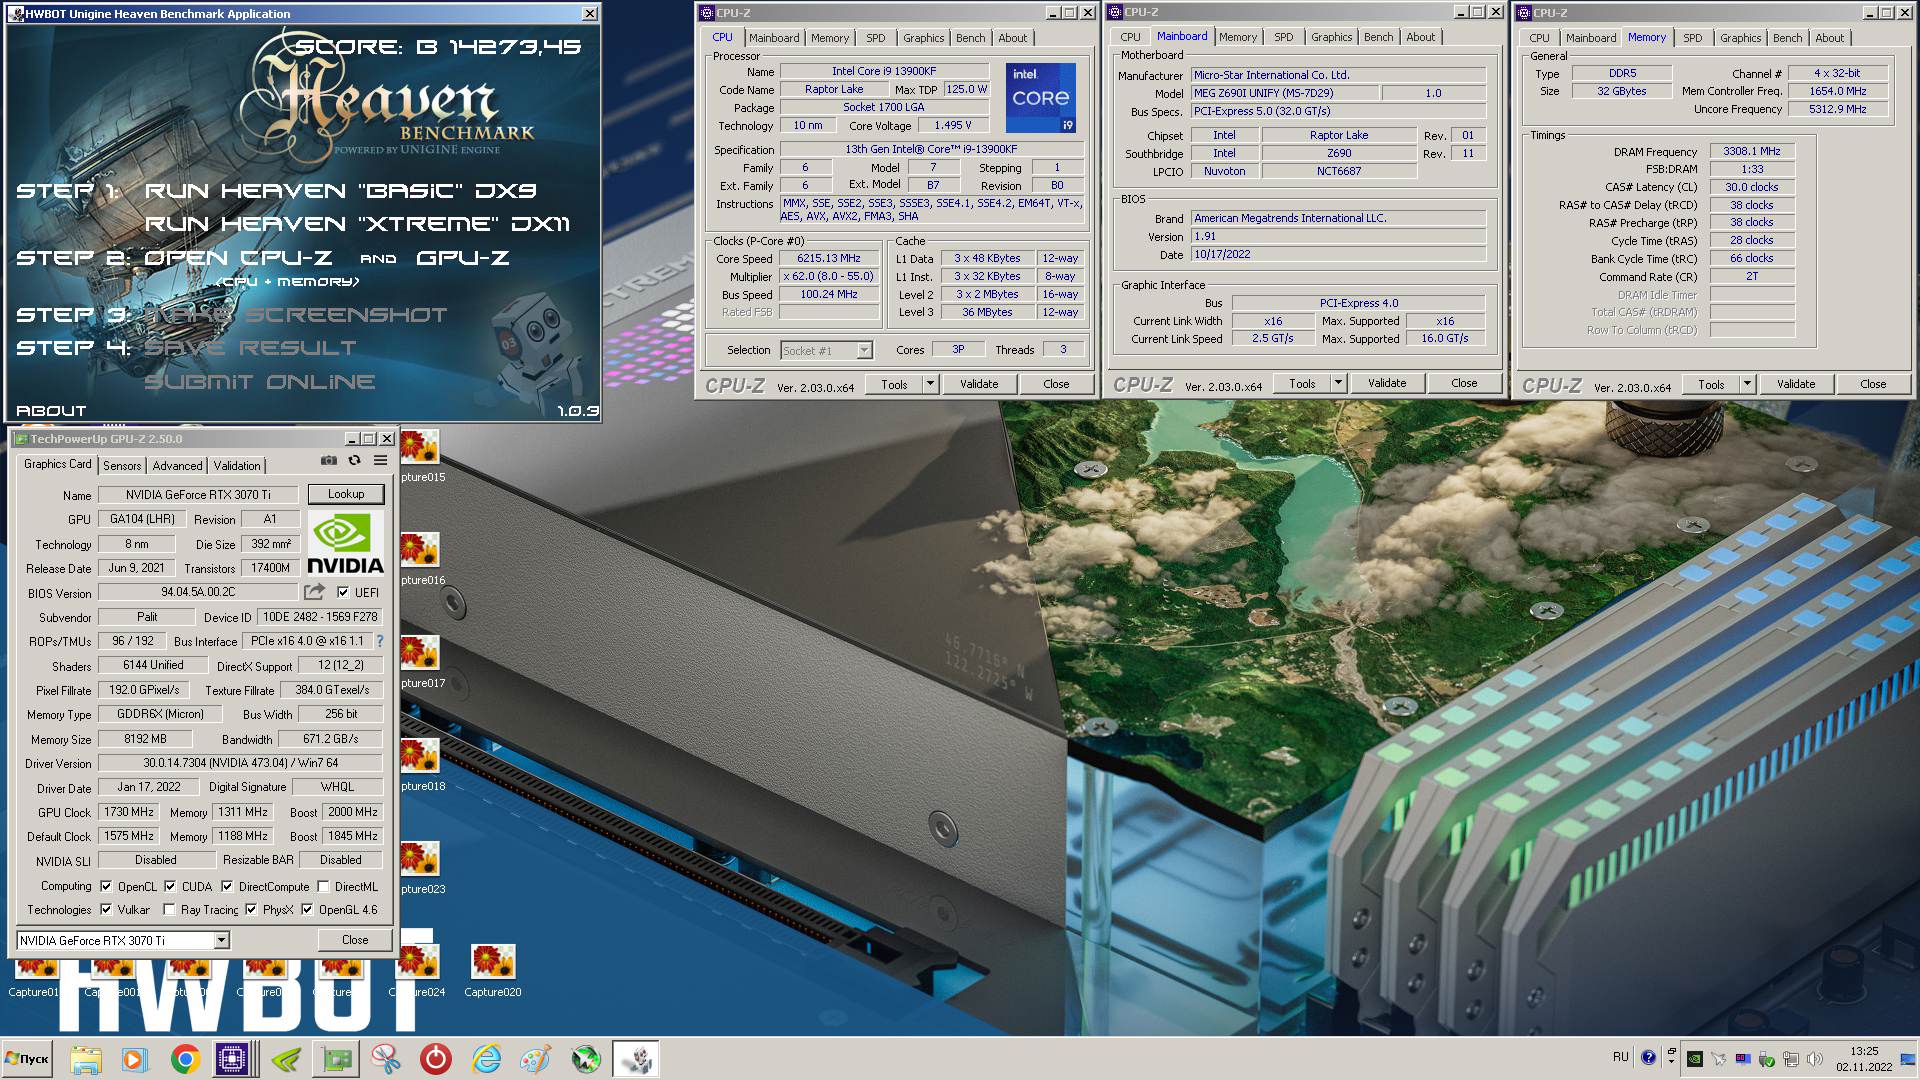This screenshot has width=1920, height=1080.
Task: Switch to the HWBOT Heaven app on the taskbar
Action: click(636, 1059)
